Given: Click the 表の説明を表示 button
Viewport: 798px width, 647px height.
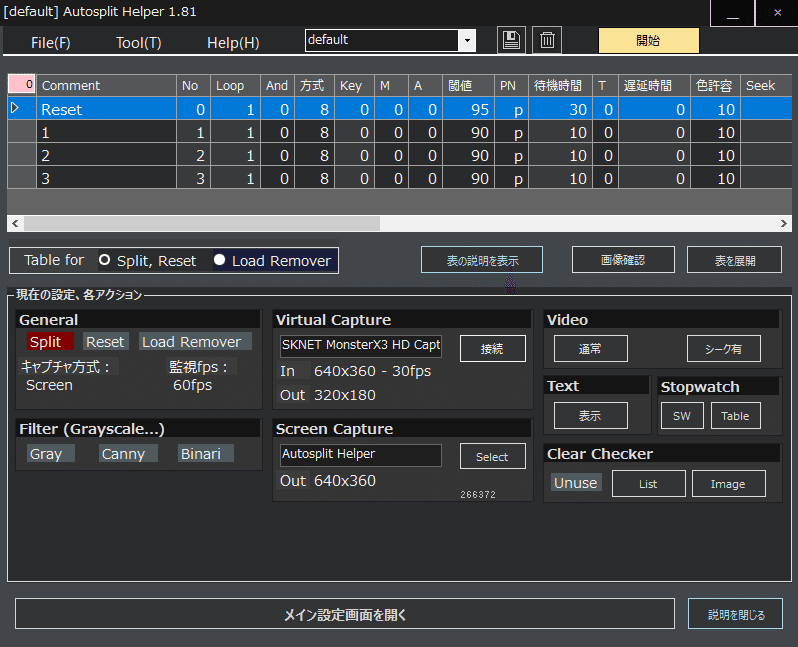Looking at the screenshot, I should coord(481,260).
